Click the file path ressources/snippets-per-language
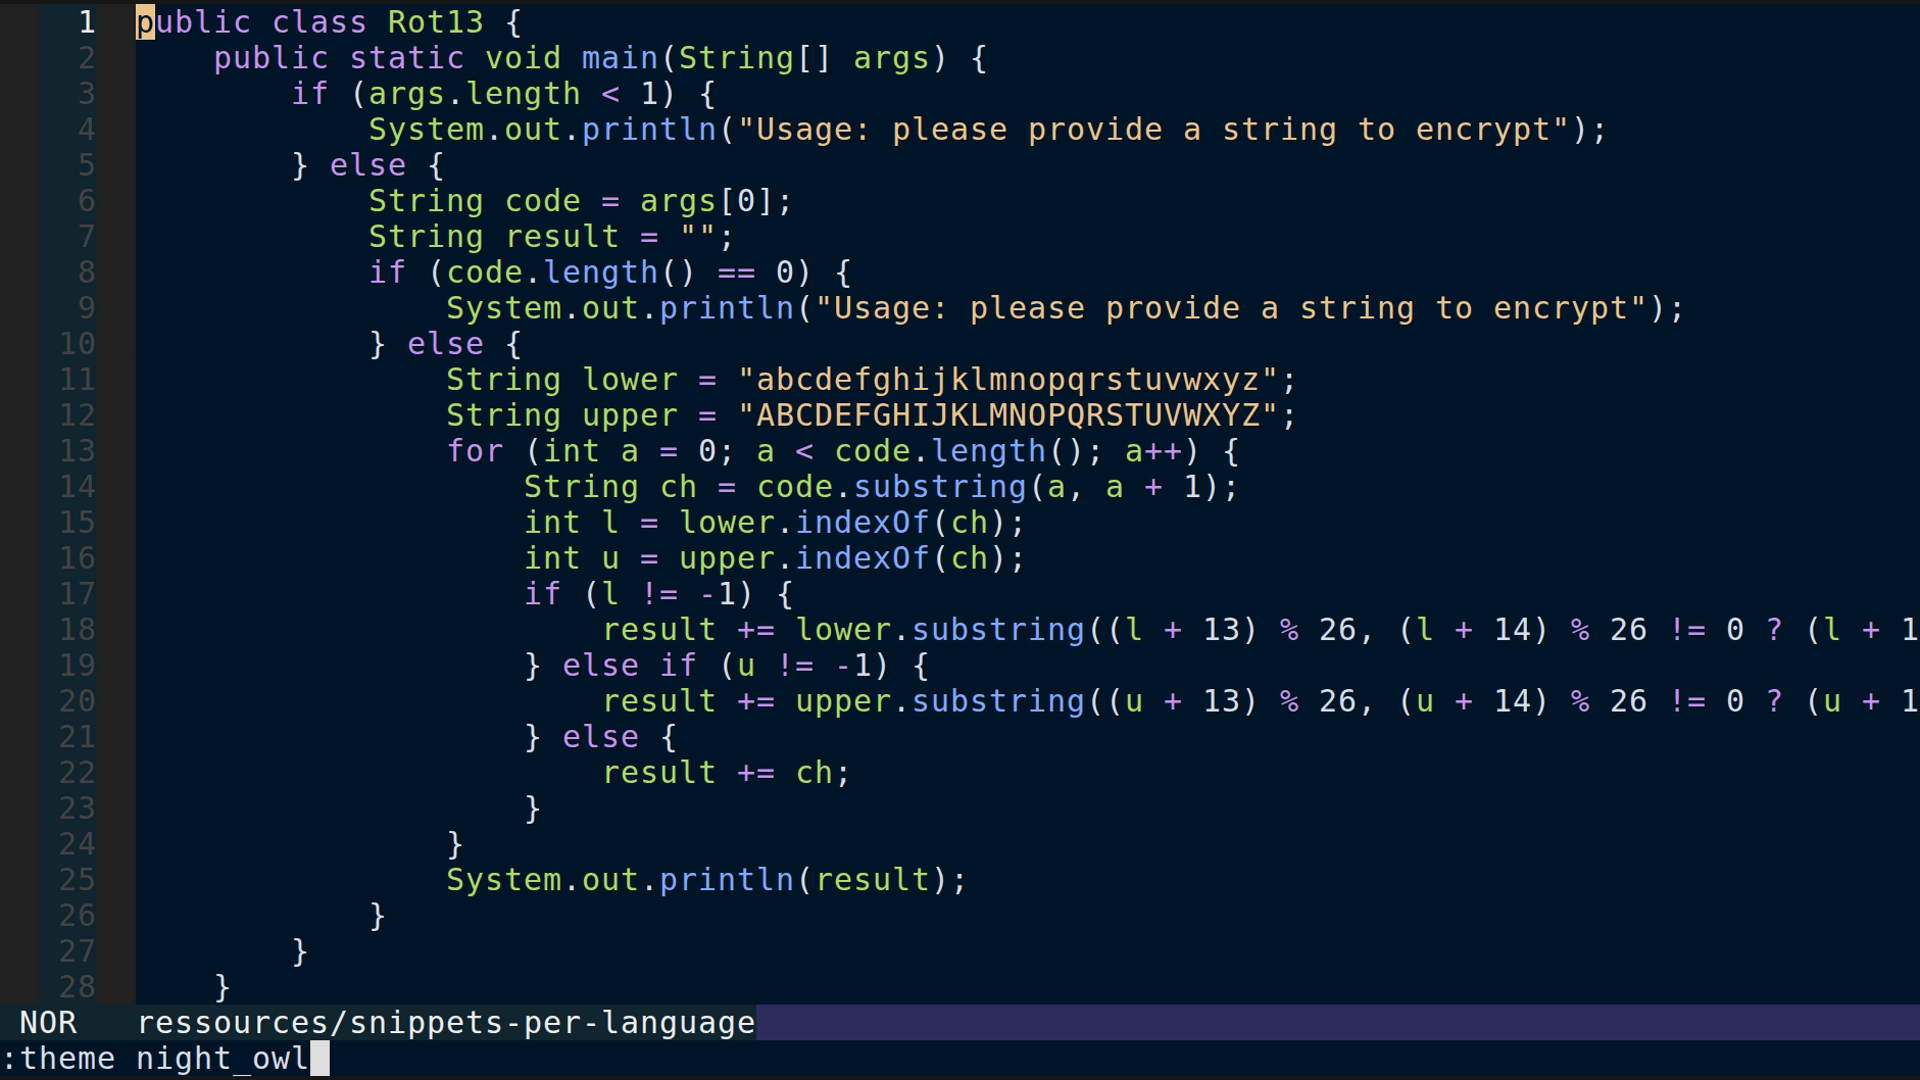The image size is (1920, 1080). 445,1022
